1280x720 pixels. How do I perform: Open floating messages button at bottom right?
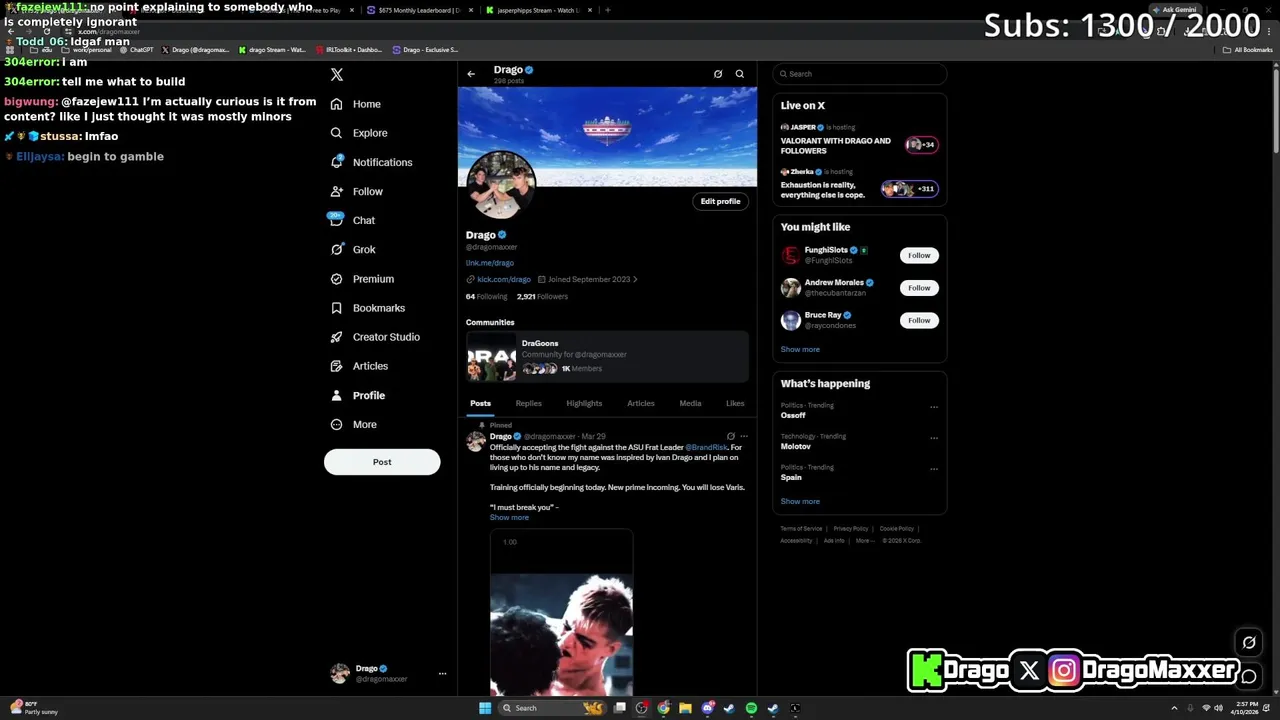coord(1249,677)
